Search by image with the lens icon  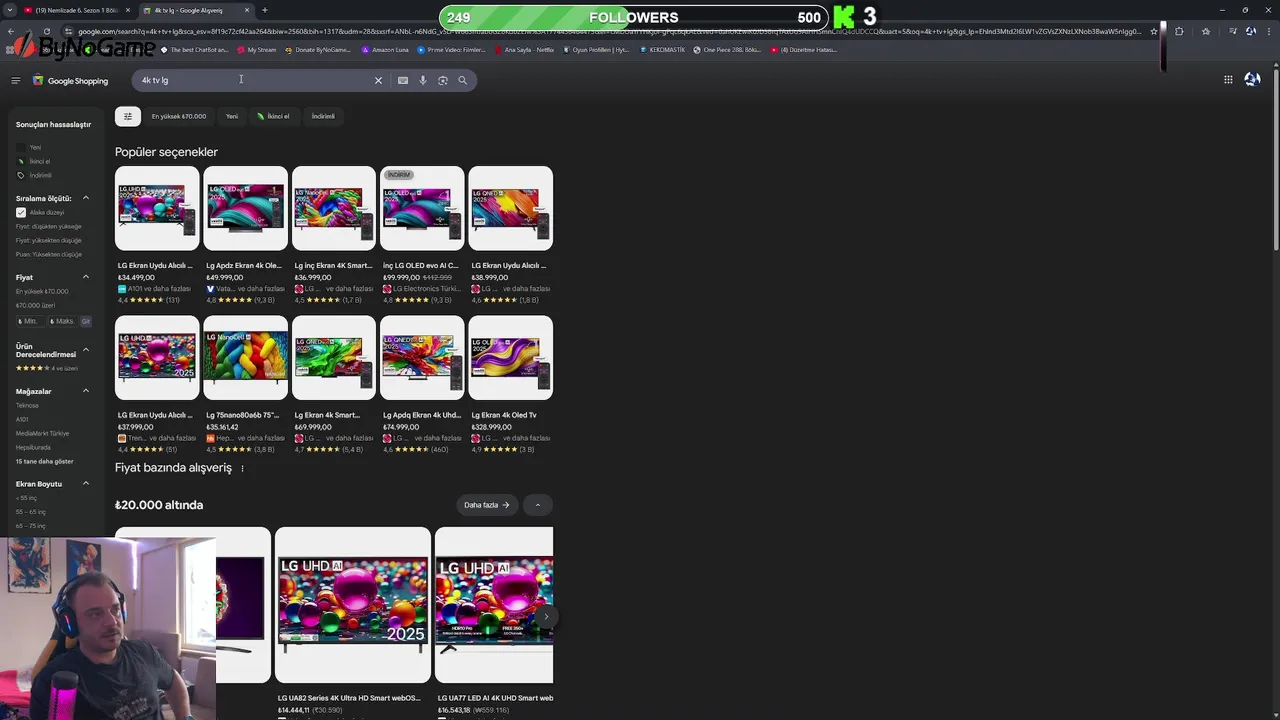[x=443, y=80]
